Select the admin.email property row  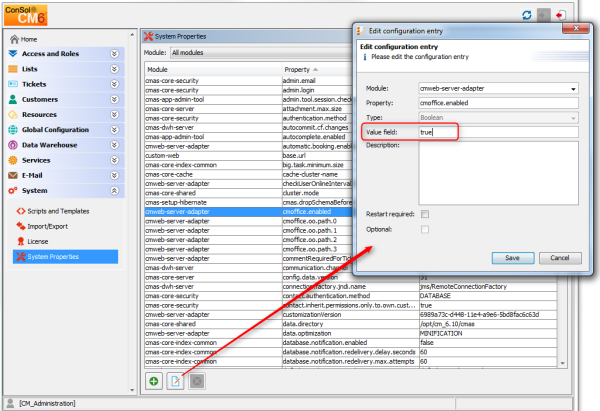[248, 81]
